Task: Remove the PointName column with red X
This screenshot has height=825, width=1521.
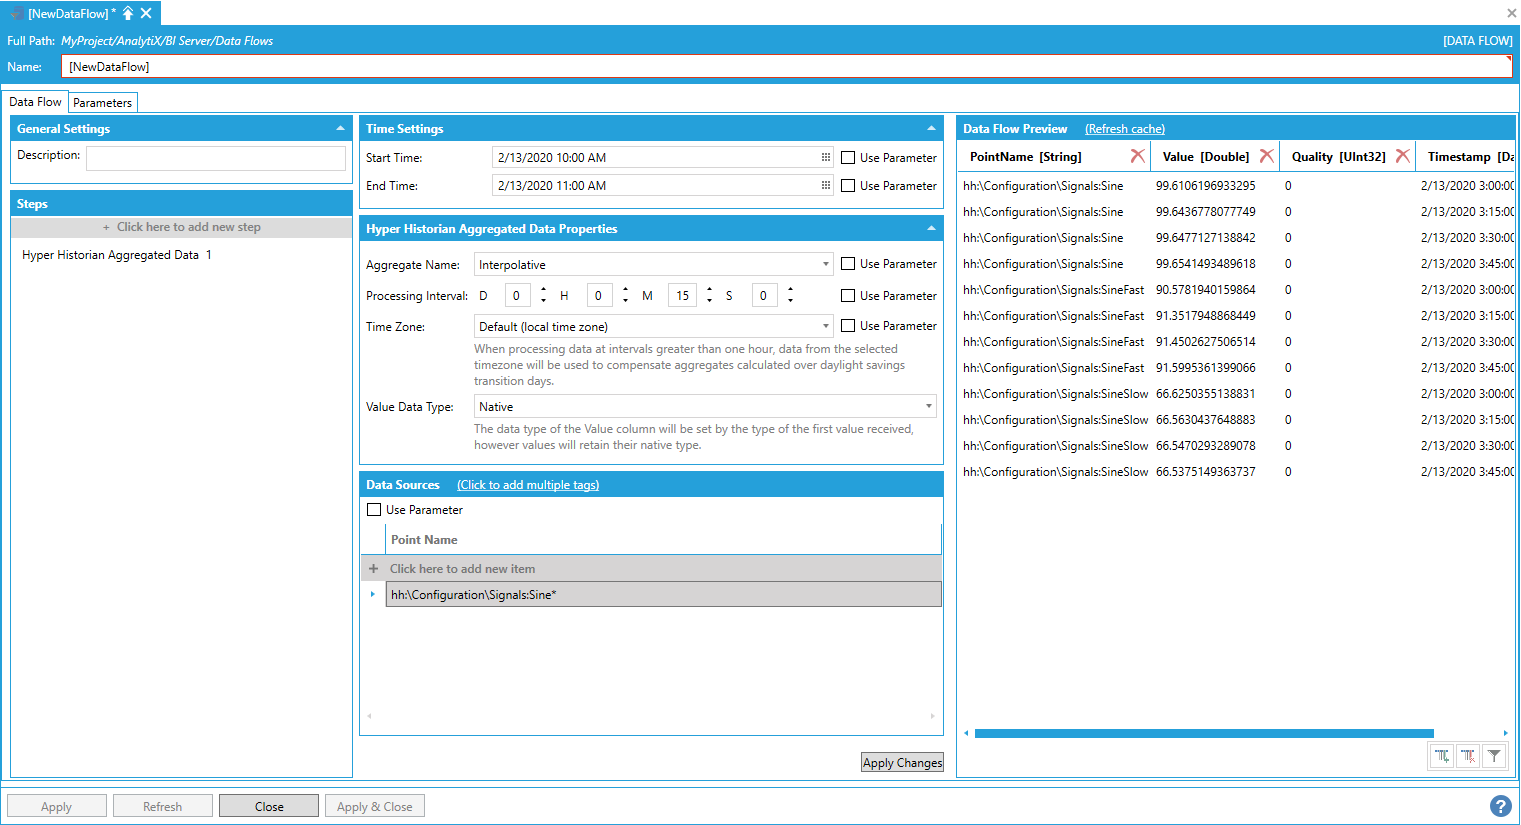Action: [x=1137, y=156]
